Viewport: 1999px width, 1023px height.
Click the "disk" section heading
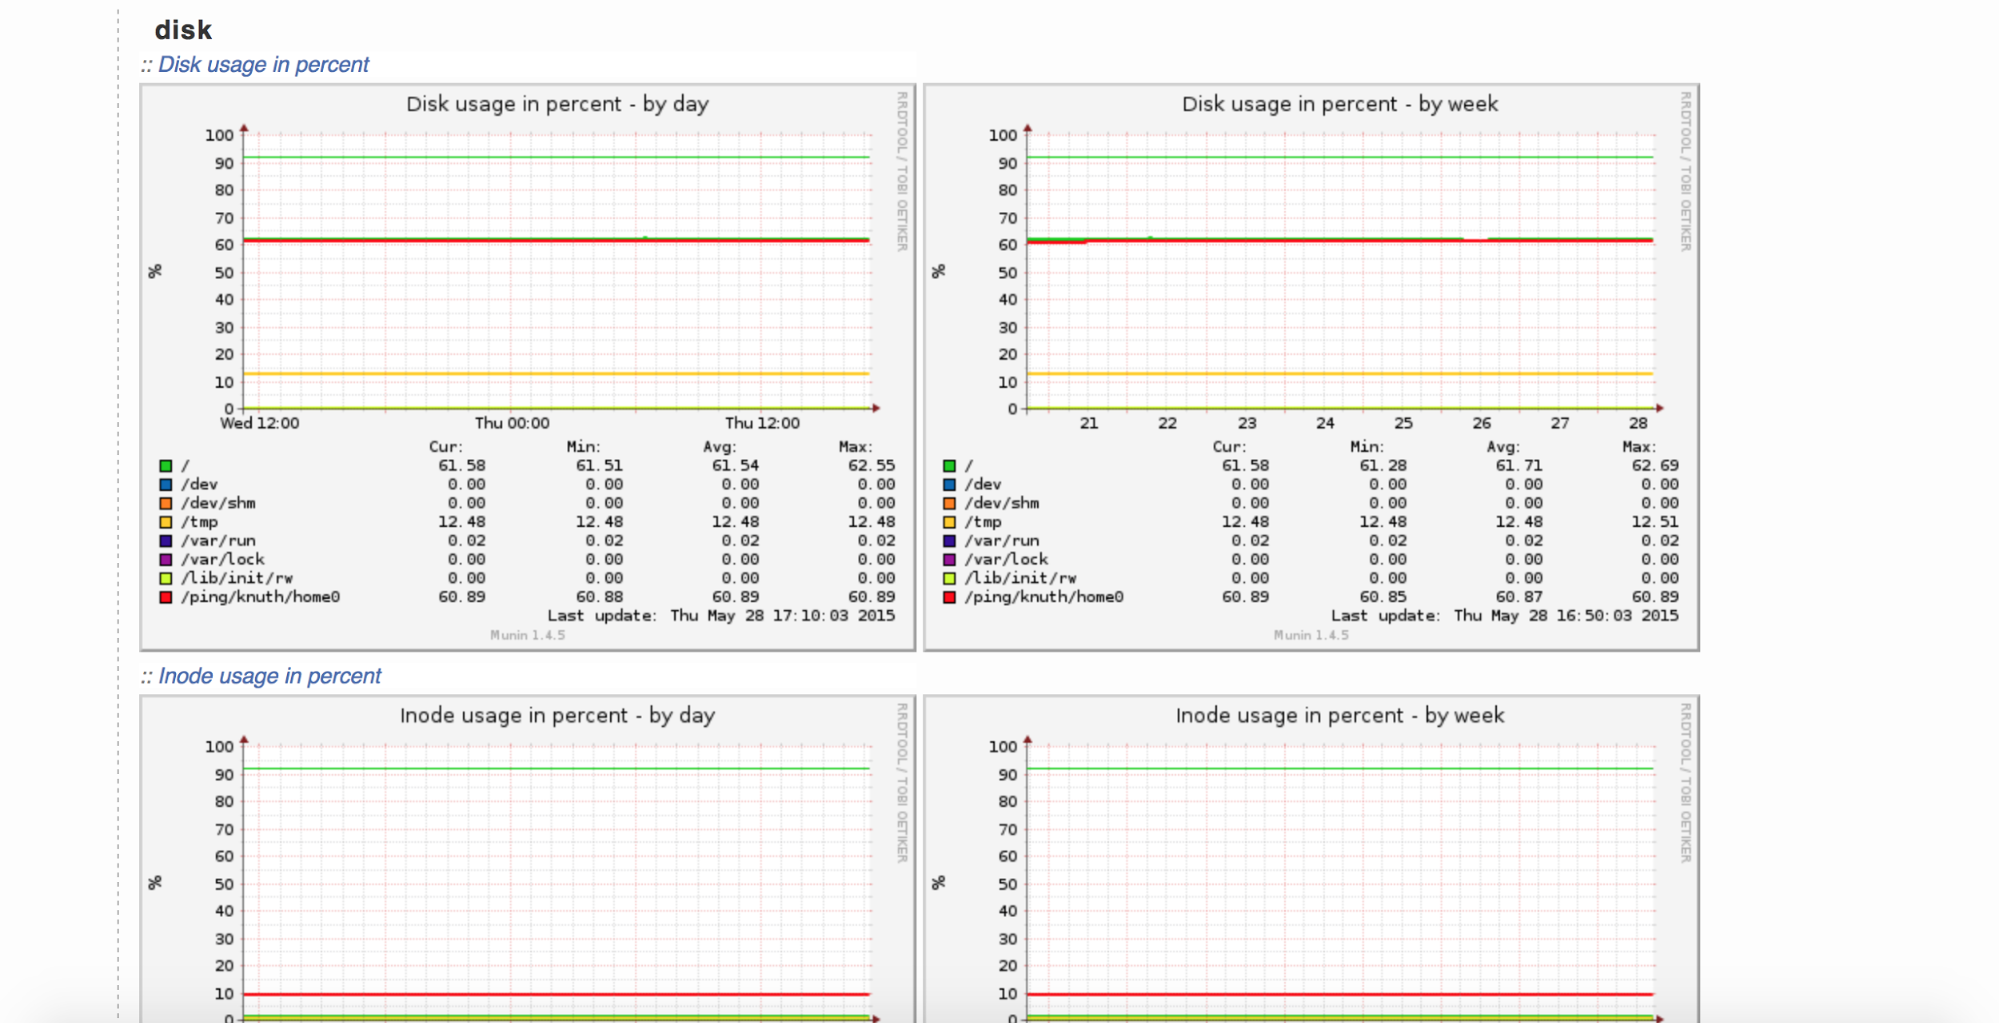pyautogui.click(x=183, y=30)
